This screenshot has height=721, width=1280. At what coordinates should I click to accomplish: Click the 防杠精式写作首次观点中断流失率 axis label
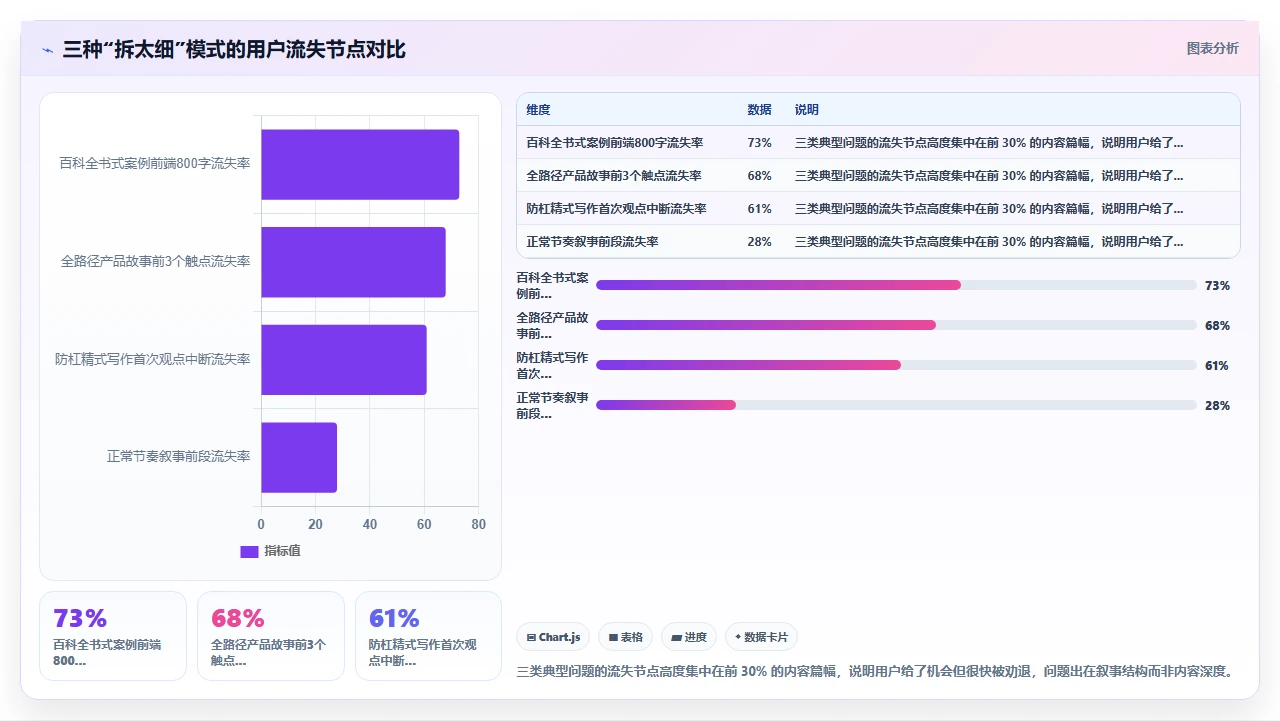tap(153, 359)
